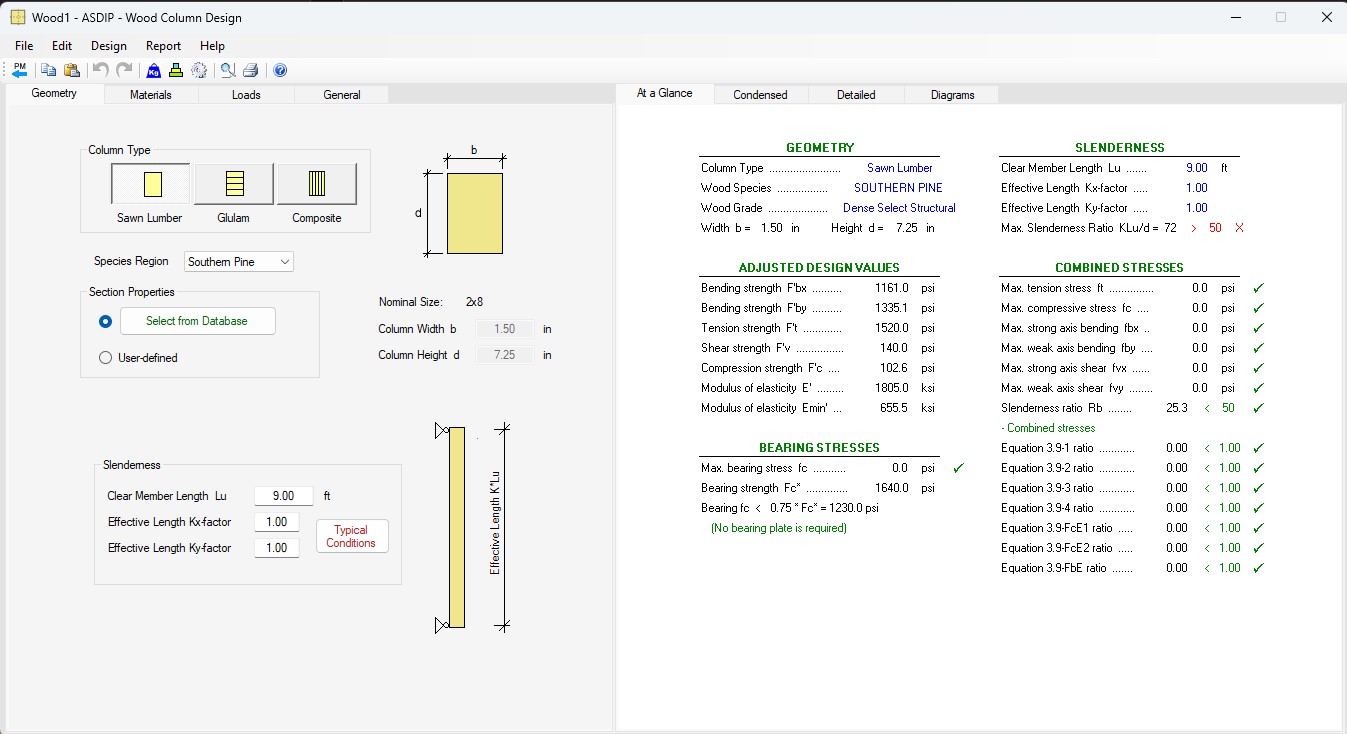Click the Effective Length Kx-factor field
This screenshot has height=734, width=1347.
tap(277, 522)
